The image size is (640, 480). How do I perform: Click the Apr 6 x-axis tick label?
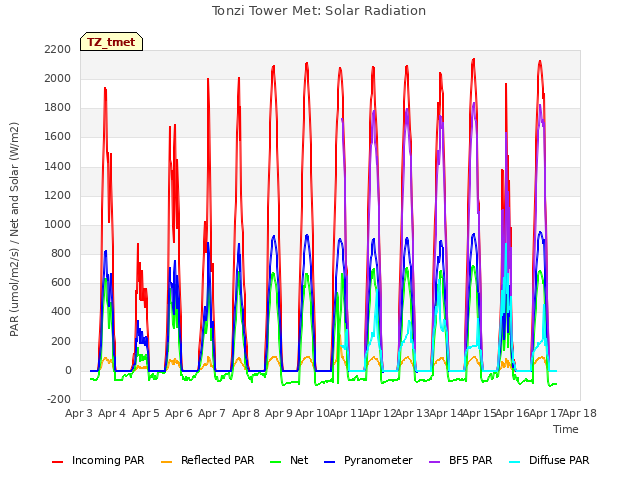pyautogui.click(x=179, y=413)
